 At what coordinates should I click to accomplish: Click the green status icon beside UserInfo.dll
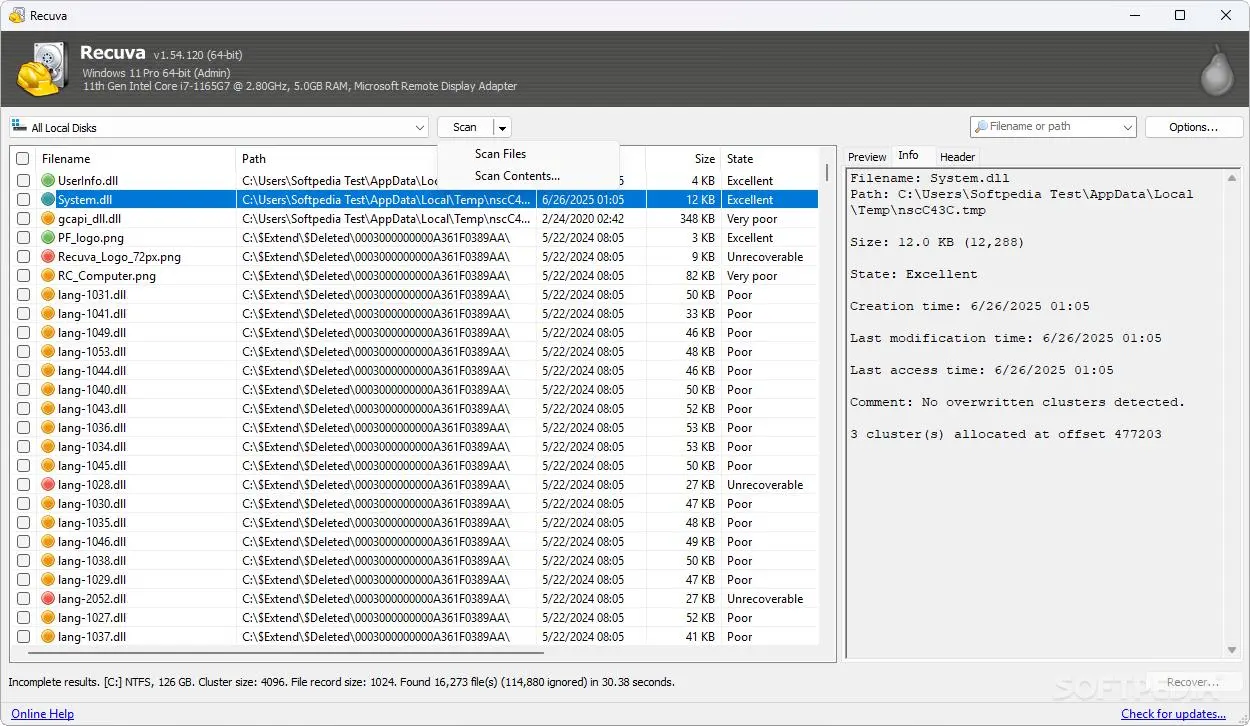[48, 181]
